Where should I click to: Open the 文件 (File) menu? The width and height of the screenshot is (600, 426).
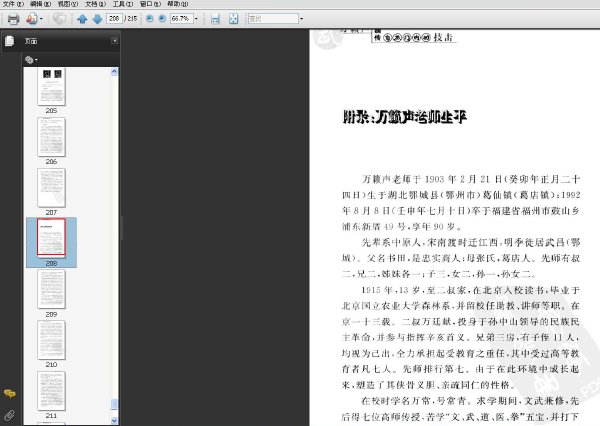pyautogui.click(x=13, y=4)
